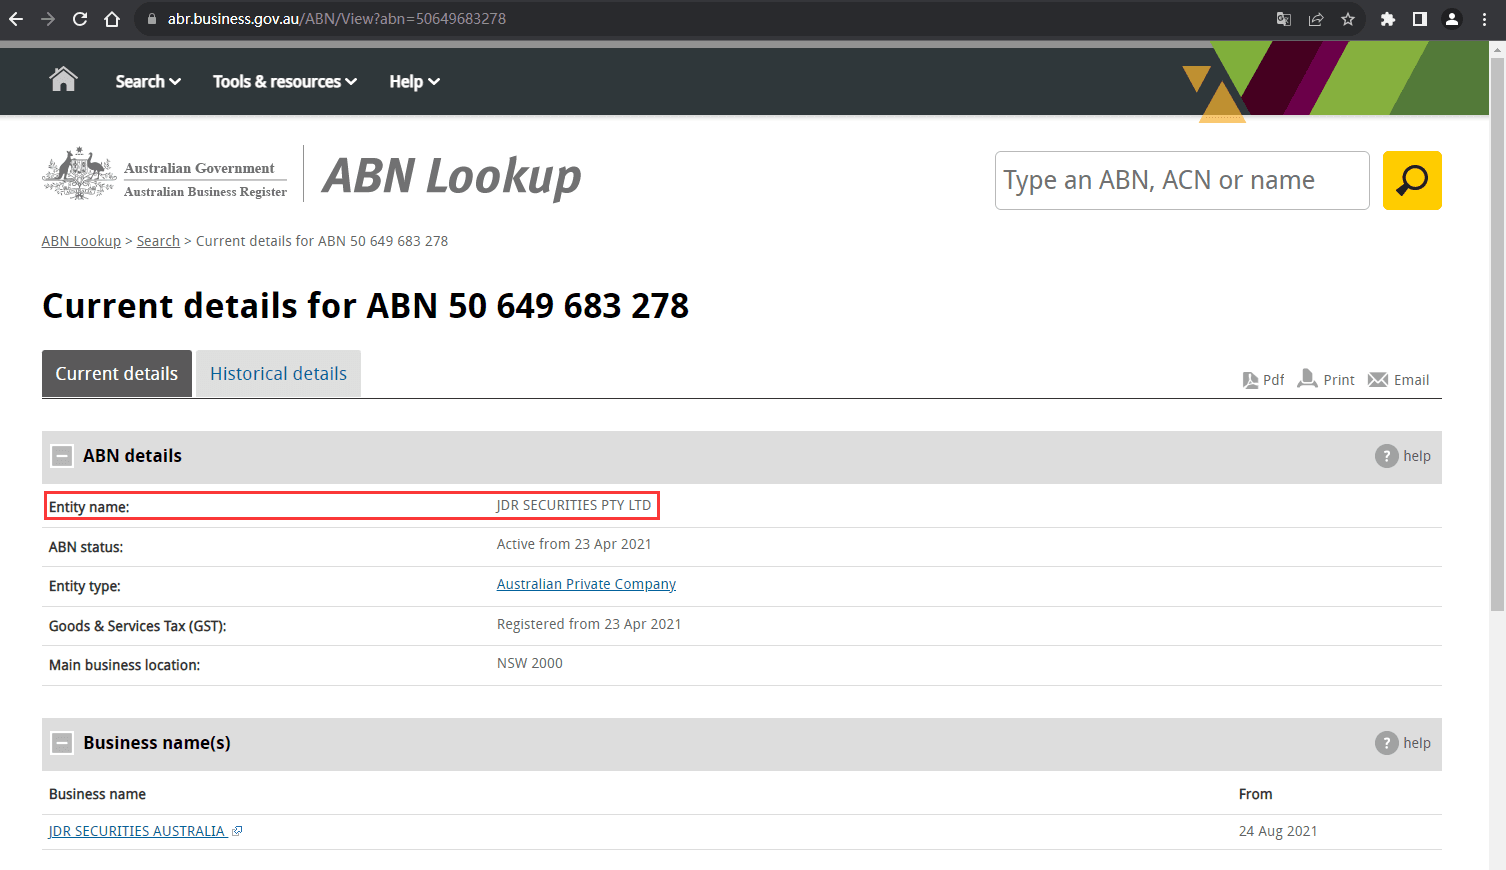Click the Goods & Services Tax (GST) label
Screen dimensions: 1506x870
(x=138, y=626)
